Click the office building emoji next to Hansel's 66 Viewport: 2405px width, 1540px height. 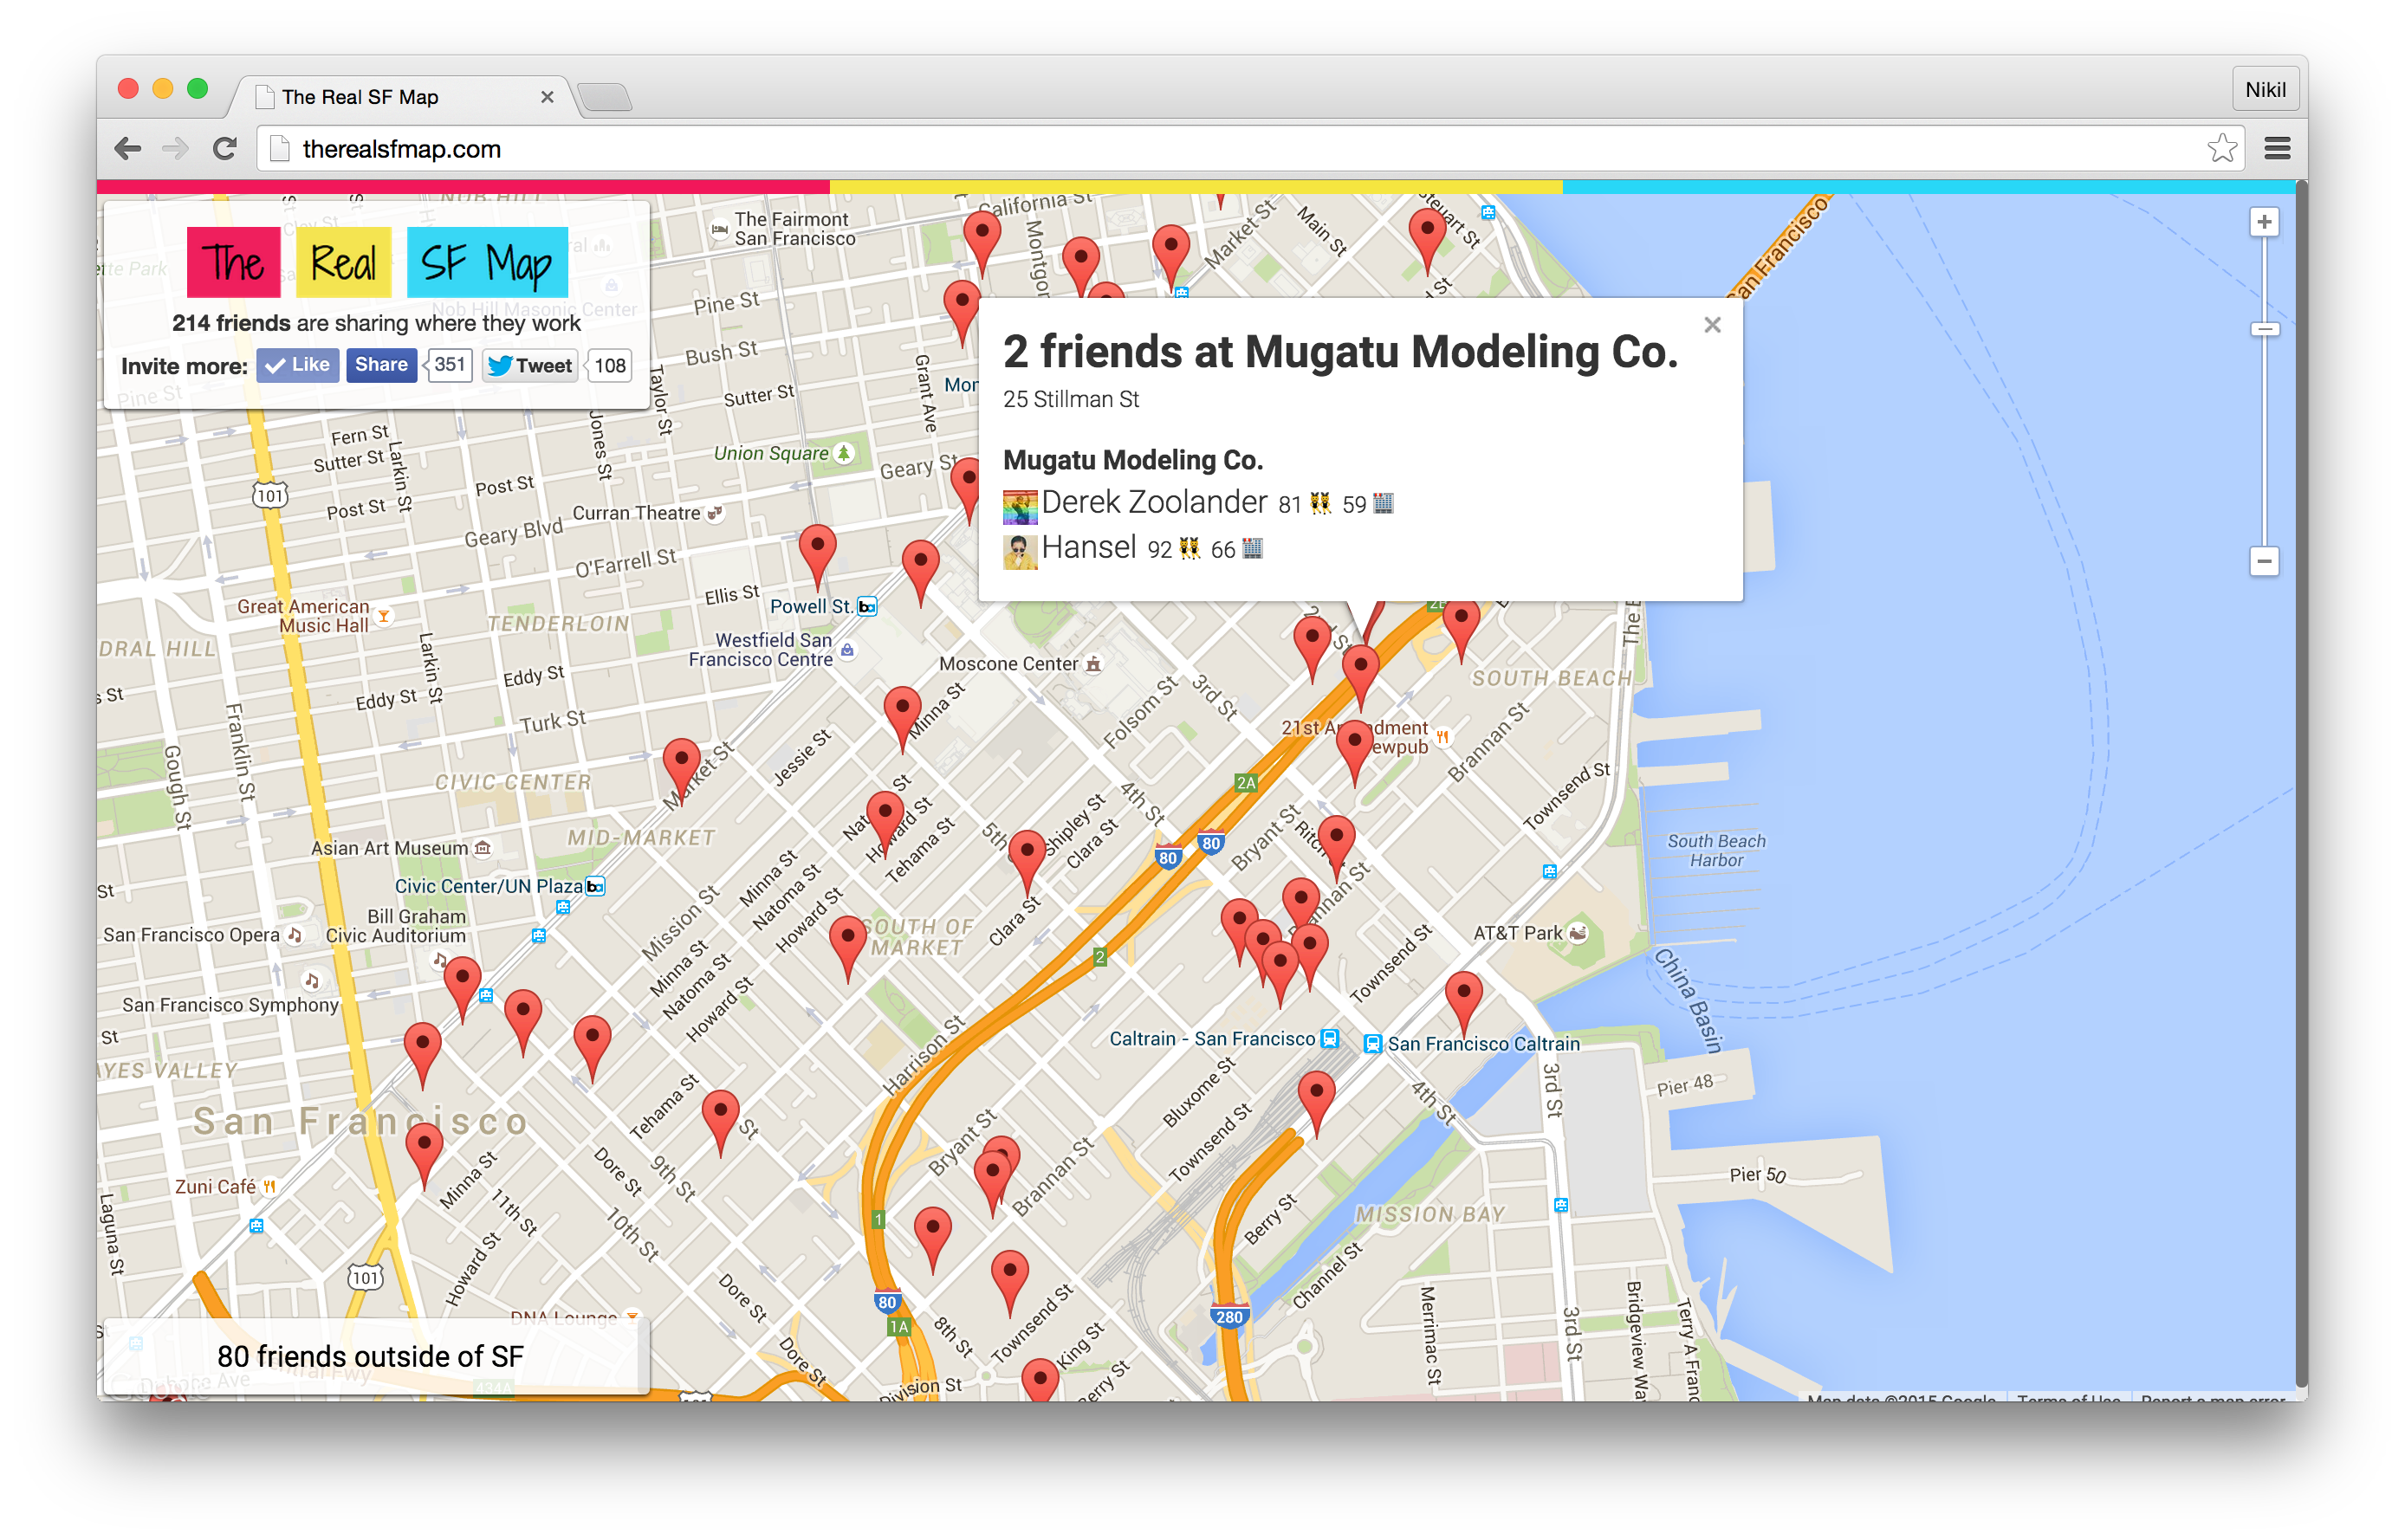(1254, 548)
